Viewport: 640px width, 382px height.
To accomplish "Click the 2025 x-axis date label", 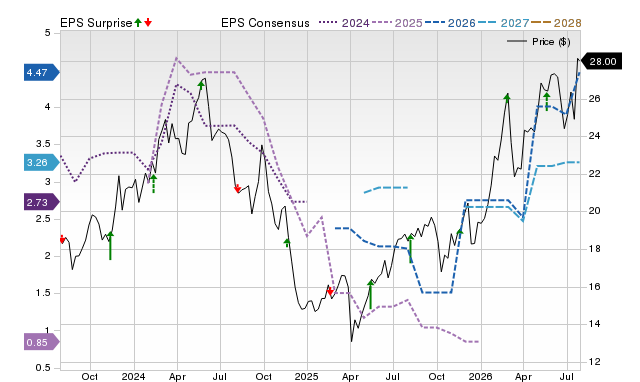I will [307, 376].
